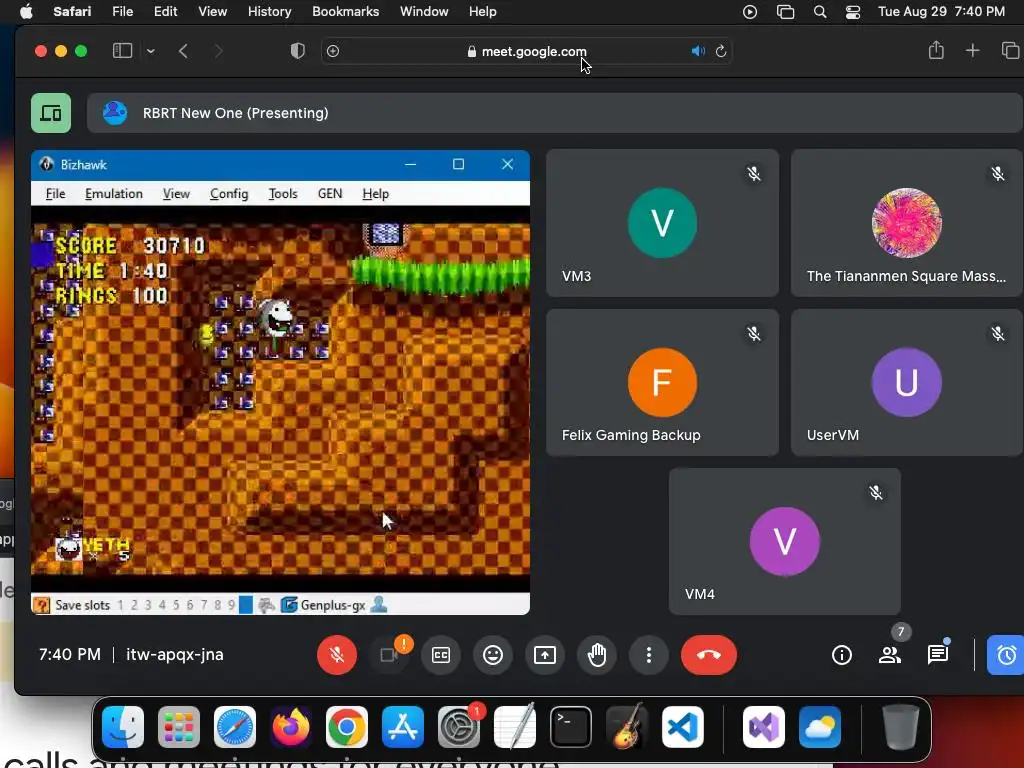Open the Safari History menu
1024x768 pixels.
coord(269,12)
